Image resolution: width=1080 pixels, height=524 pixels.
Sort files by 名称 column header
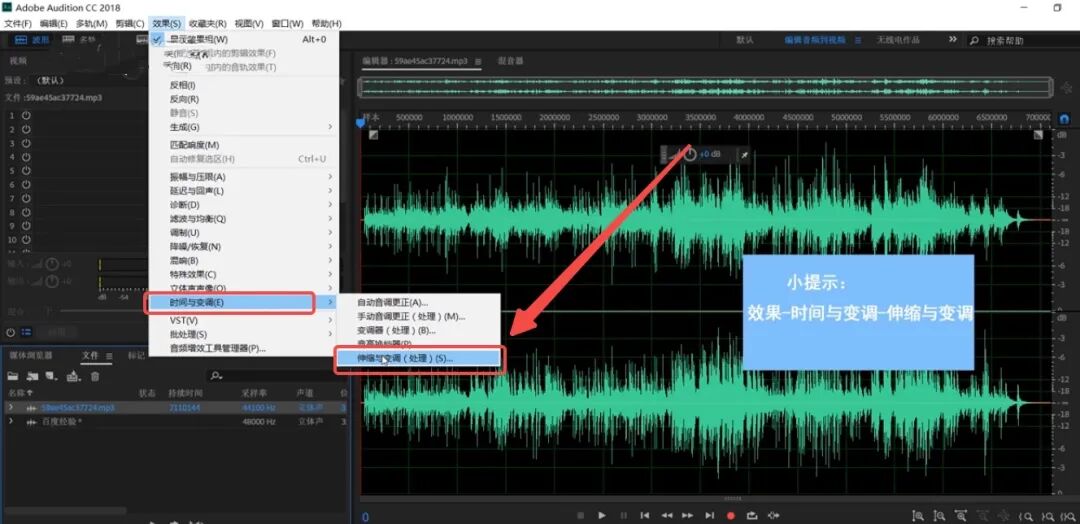pyautogui.click(x=20, y=392)
